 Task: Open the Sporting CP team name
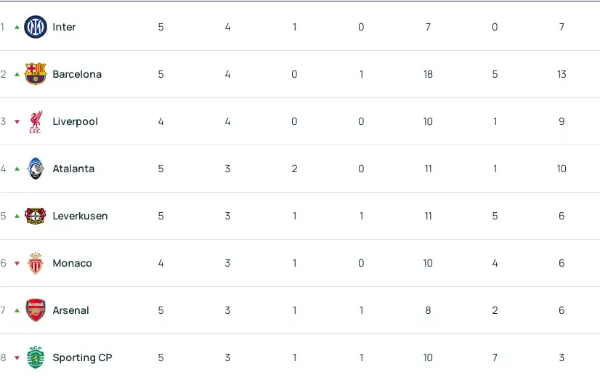coord(82,358)
